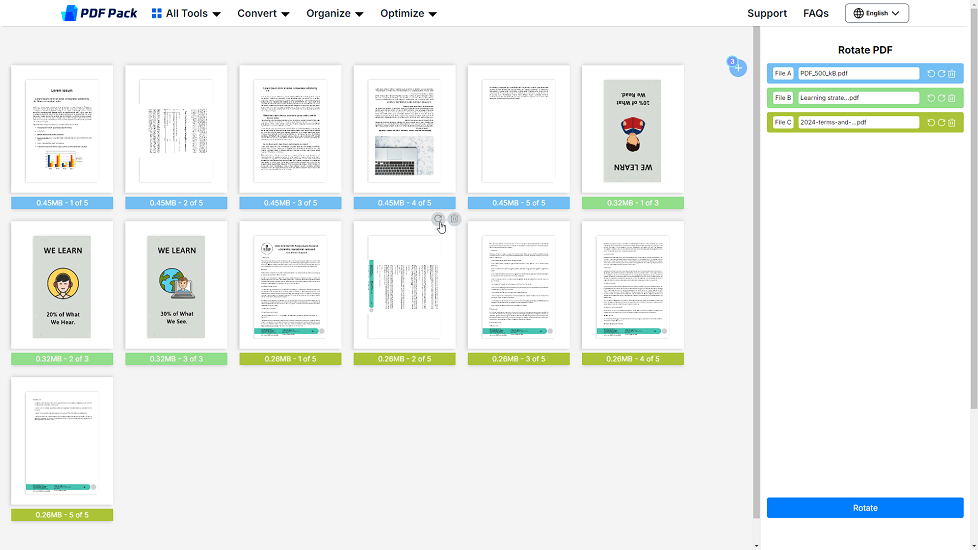Open the FAQs link
The height and width of the screenshot is (550, 978).
click(x=815, y=14)
